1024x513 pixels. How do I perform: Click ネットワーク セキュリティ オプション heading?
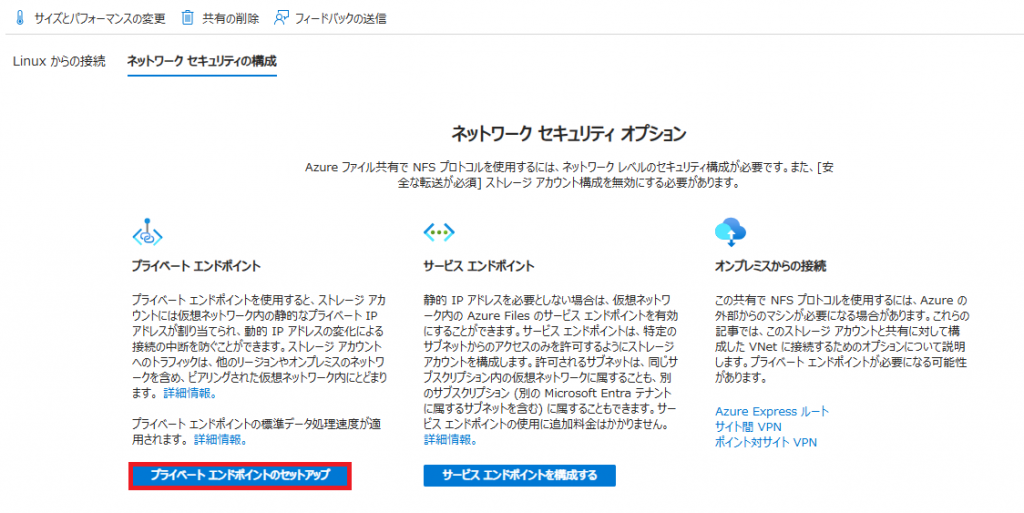pyautogui.click(x=569, y=134)
